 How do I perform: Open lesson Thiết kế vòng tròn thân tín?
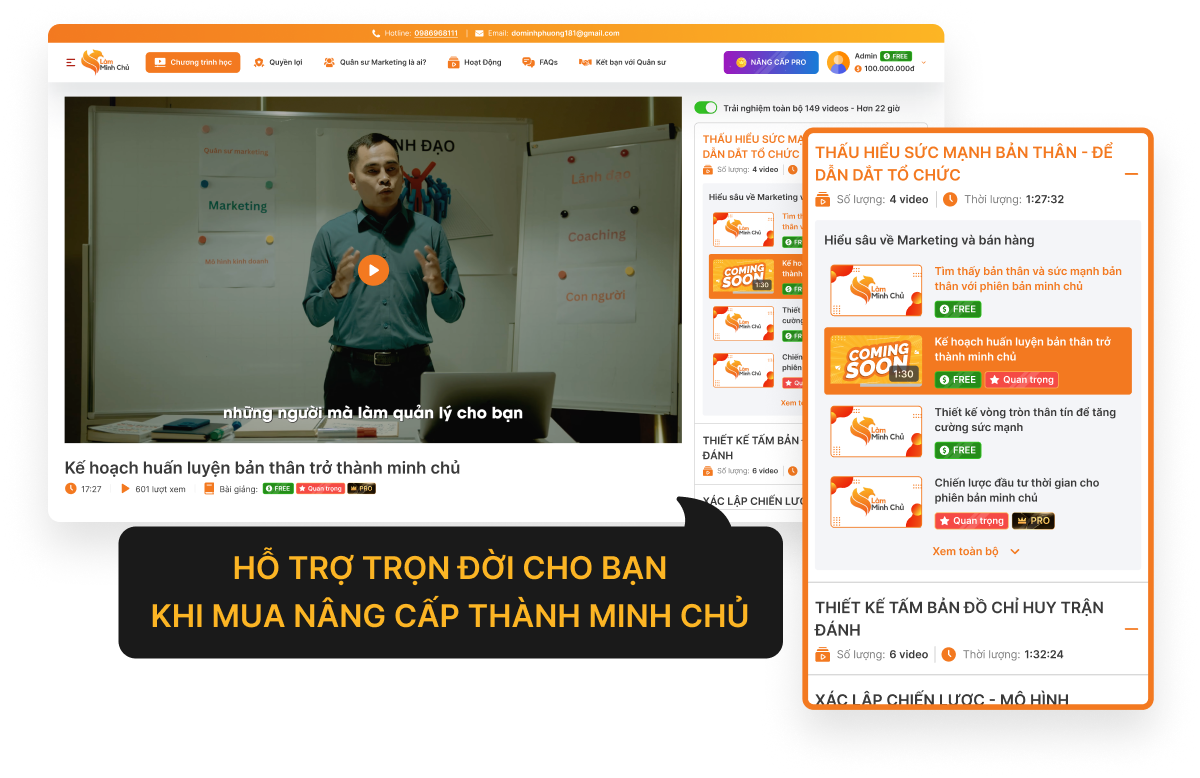[x=1025, y=420]
